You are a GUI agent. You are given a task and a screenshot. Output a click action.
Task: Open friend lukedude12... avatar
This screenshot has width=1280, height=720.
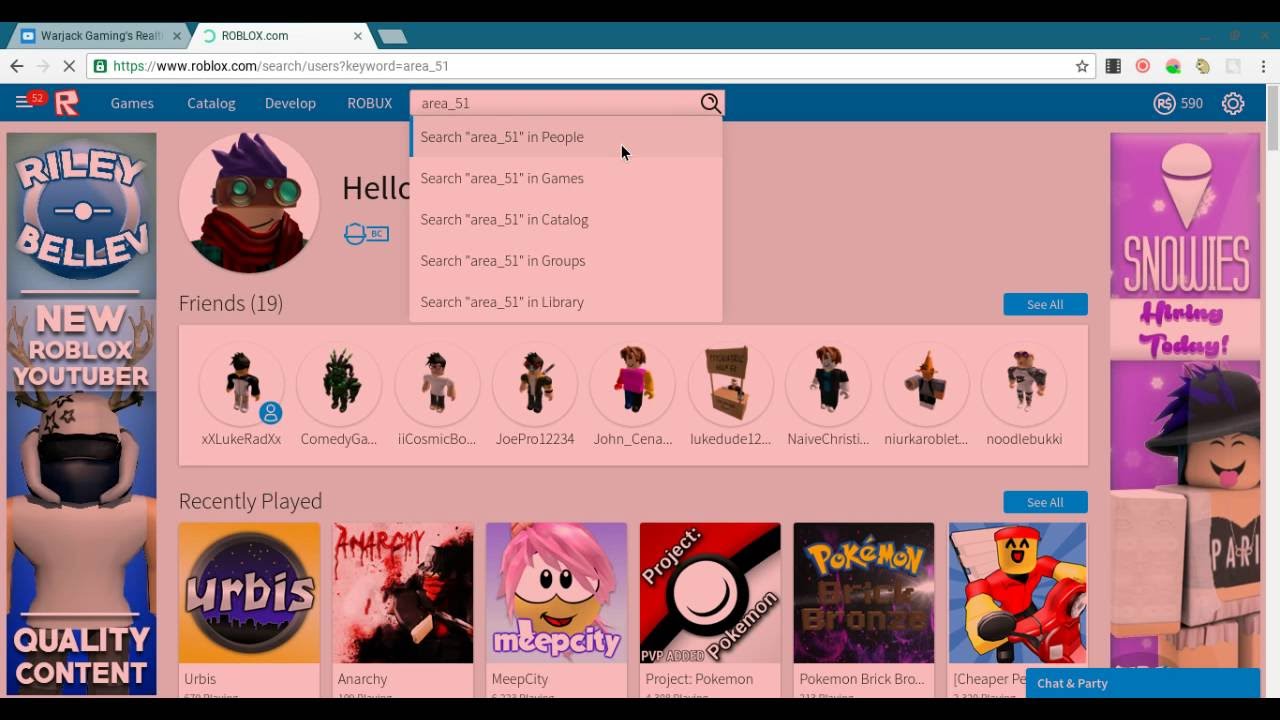(730, 383)
